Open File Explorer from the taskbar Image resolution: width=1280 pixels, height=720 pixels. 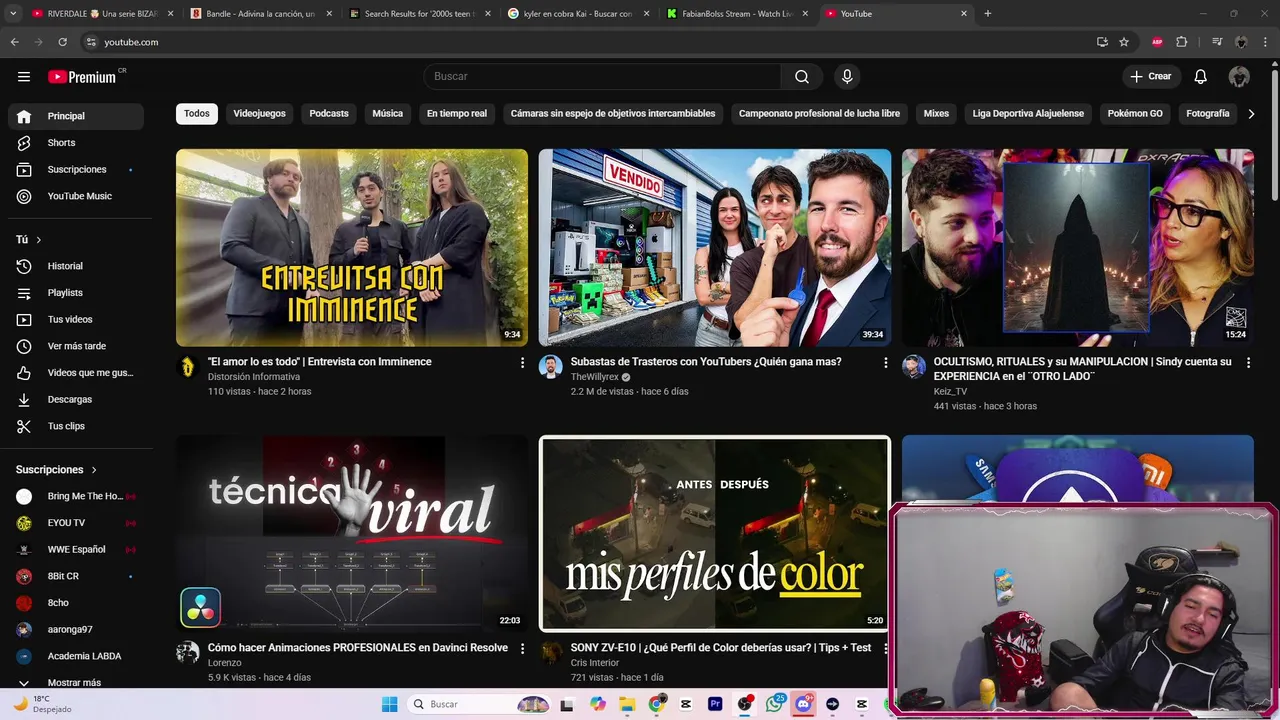tap(627, 704)
